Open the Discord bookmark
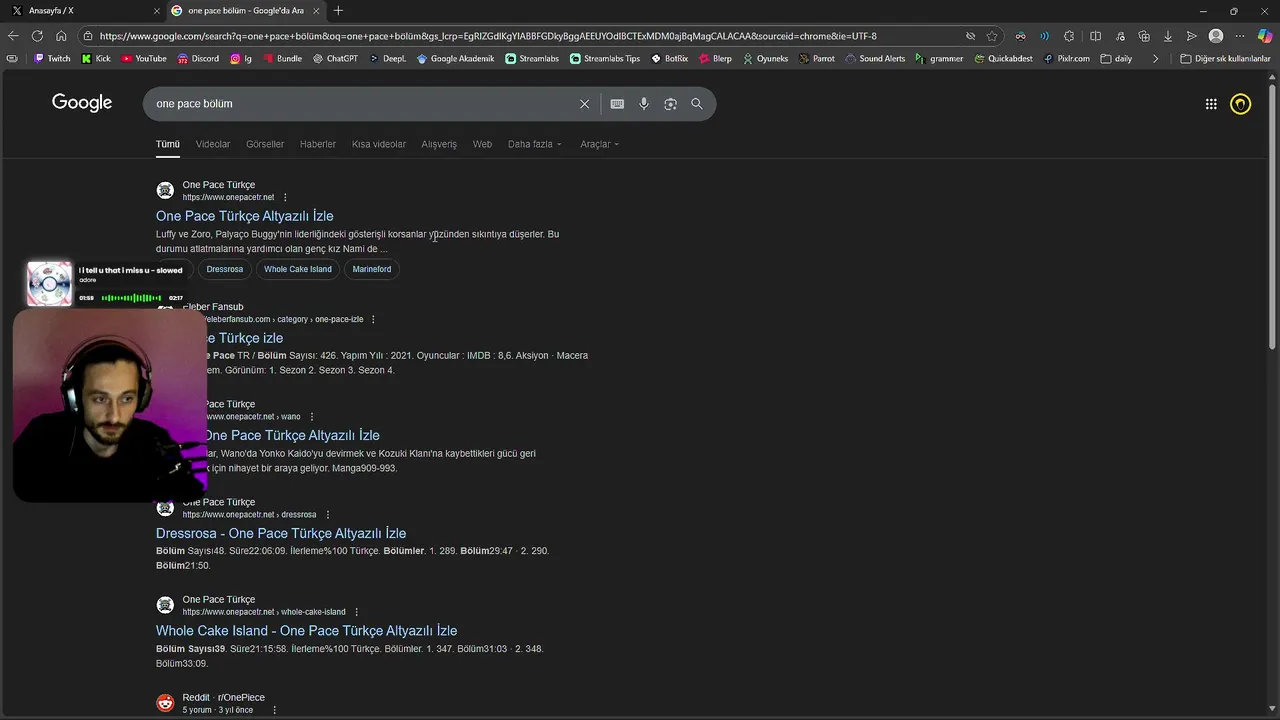This screenshot has width=1280, height=720. pyautogui.click(x=198, y=59)
